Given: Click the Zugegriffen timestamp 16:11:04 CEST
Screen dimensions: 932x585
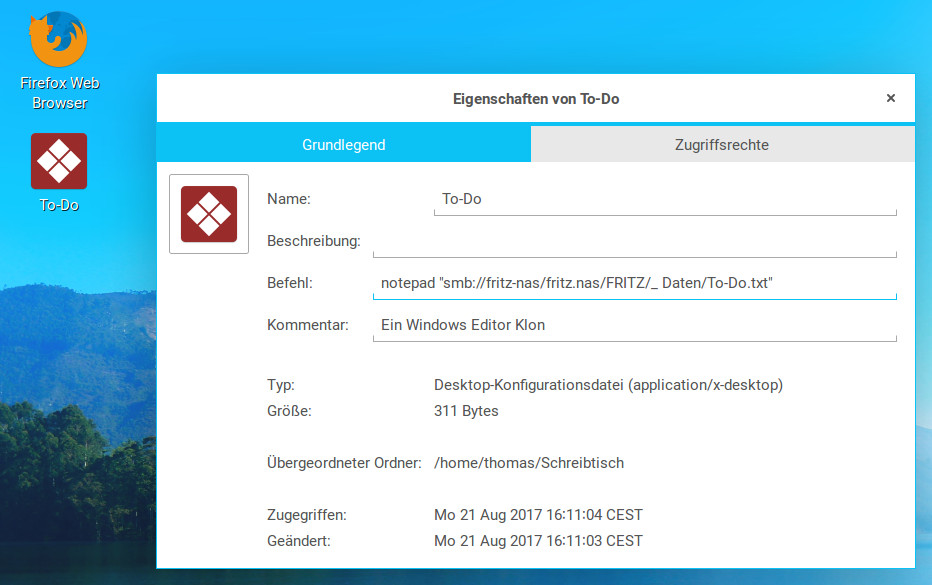Looking at the screenshot, I should (x=538, y=515).
